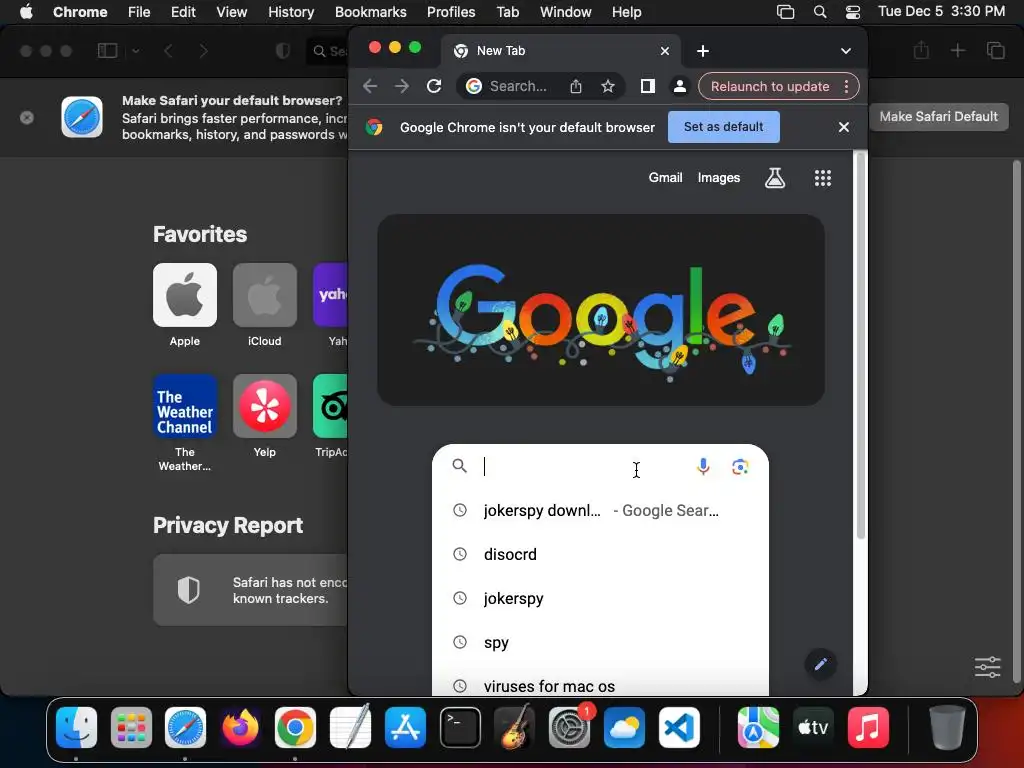Click Chrome's back arrow
The image size is (1024, 768).
(370, 86)
